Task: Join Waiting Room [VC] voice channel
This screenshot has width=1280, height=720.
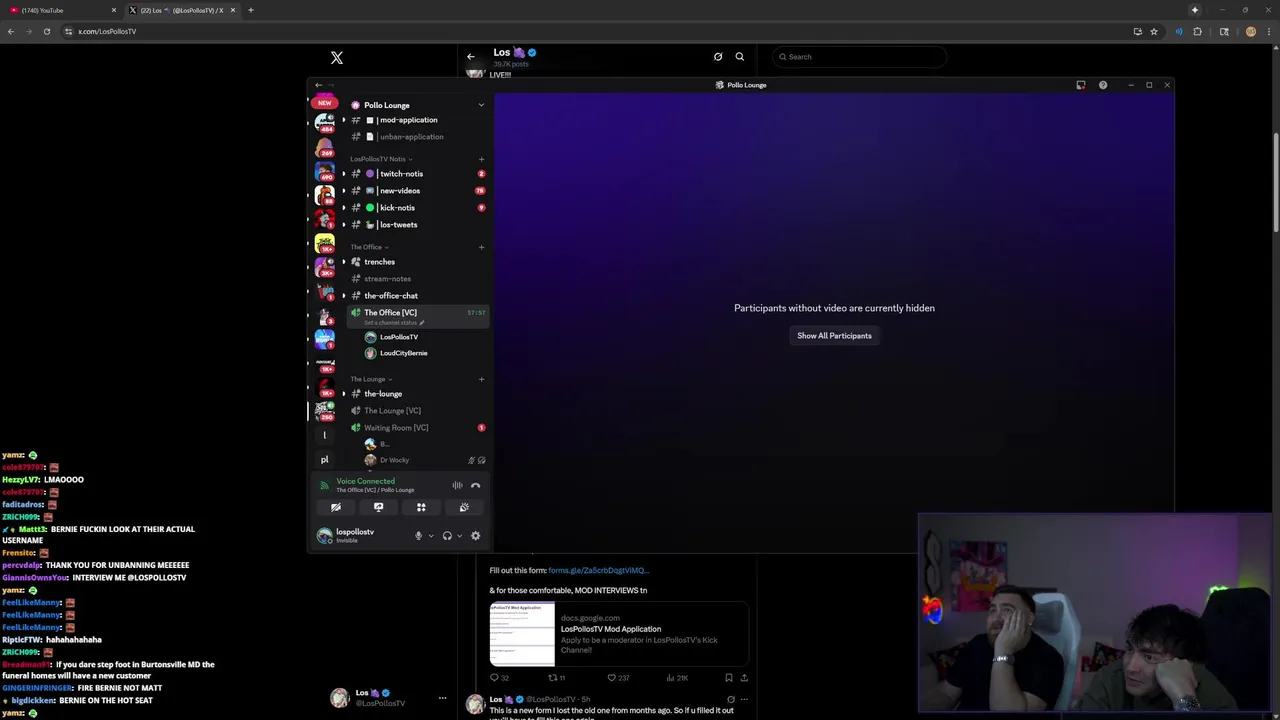Action: (416, 428)
